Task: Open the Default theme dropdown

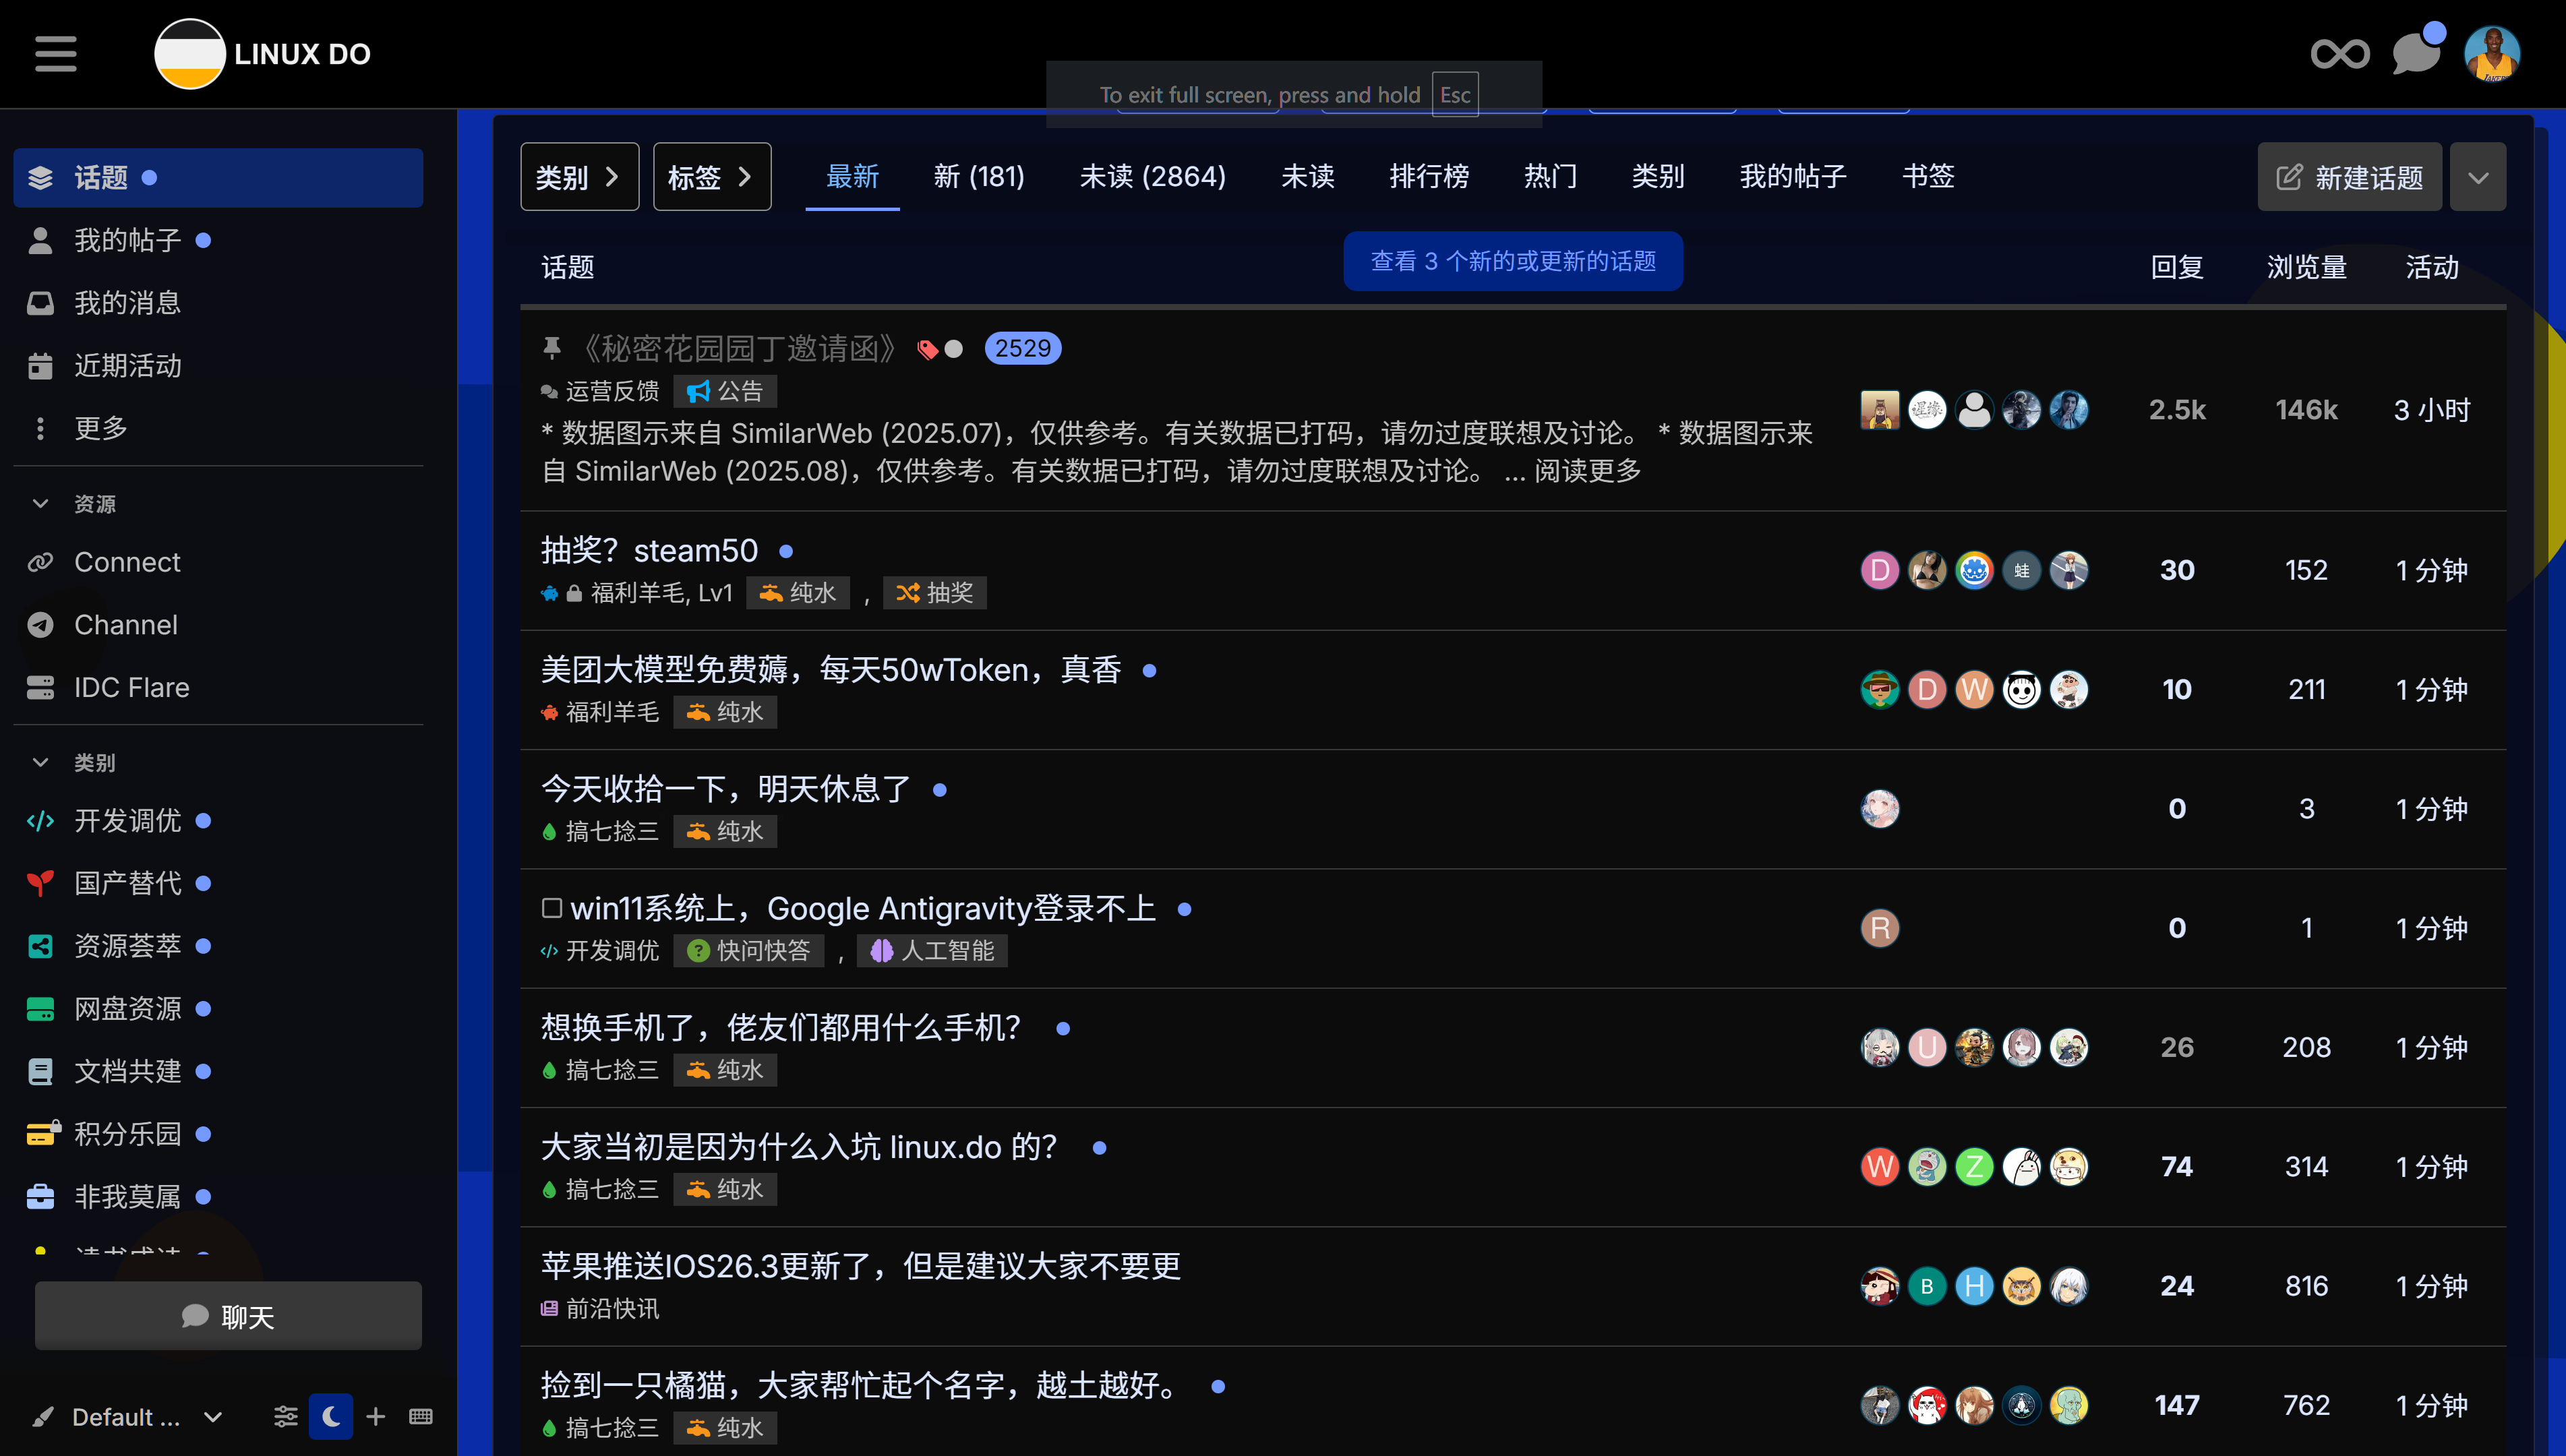Action: coord(126,1416)
